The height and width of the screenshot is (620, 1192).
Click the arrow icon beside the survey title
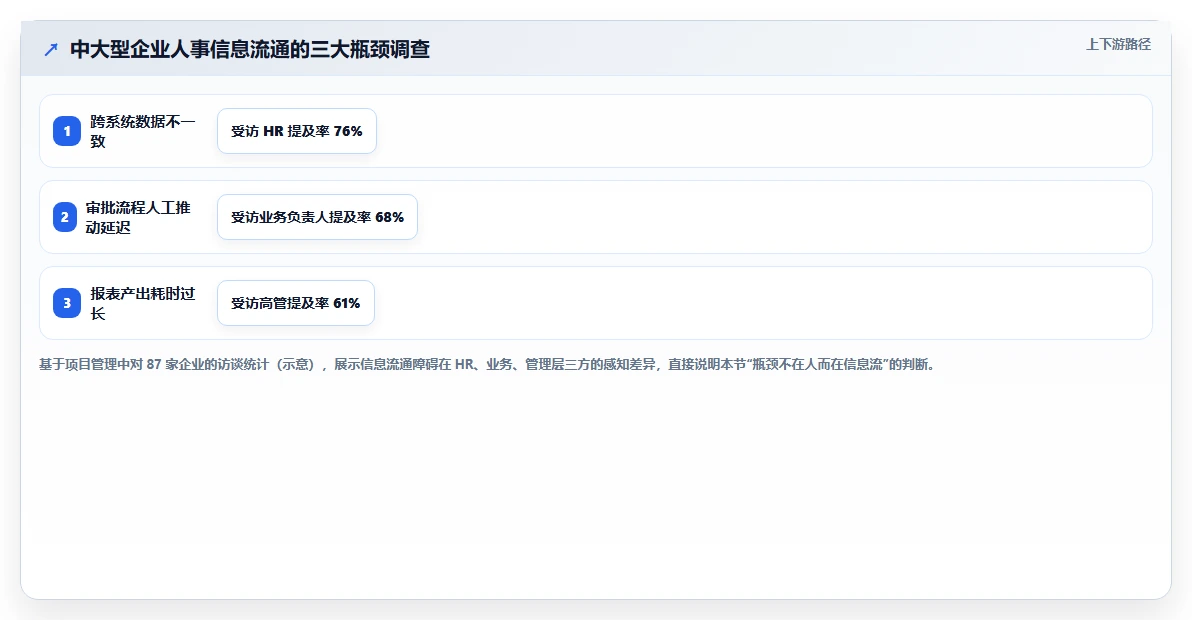point(51,50)
